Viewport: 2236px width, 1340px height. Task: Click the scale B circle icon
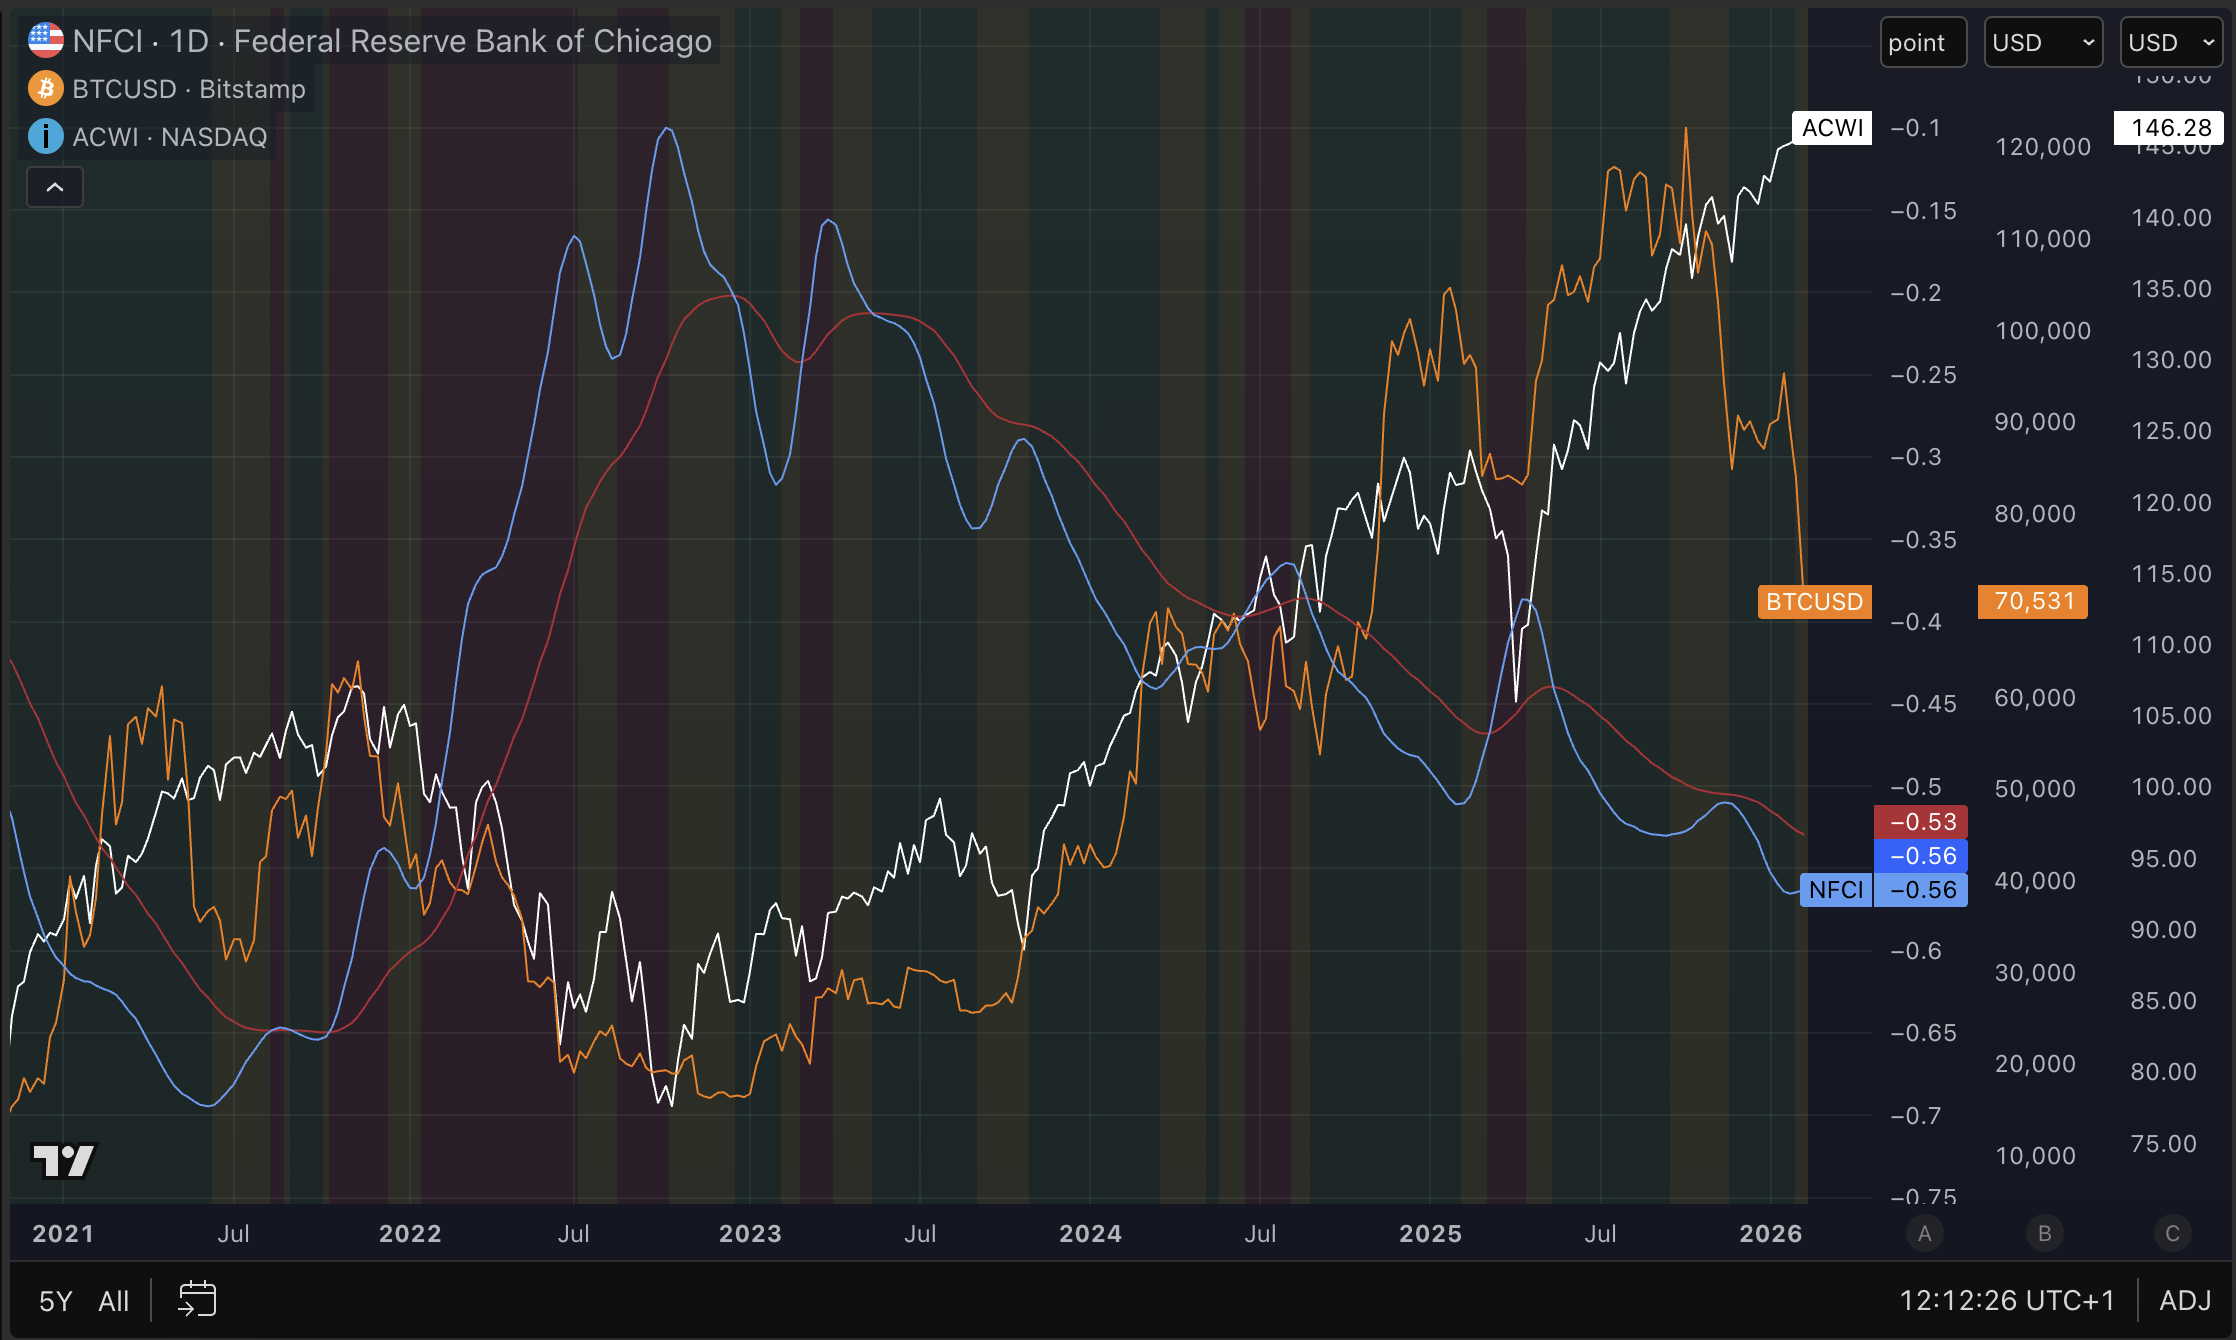2044,1233
